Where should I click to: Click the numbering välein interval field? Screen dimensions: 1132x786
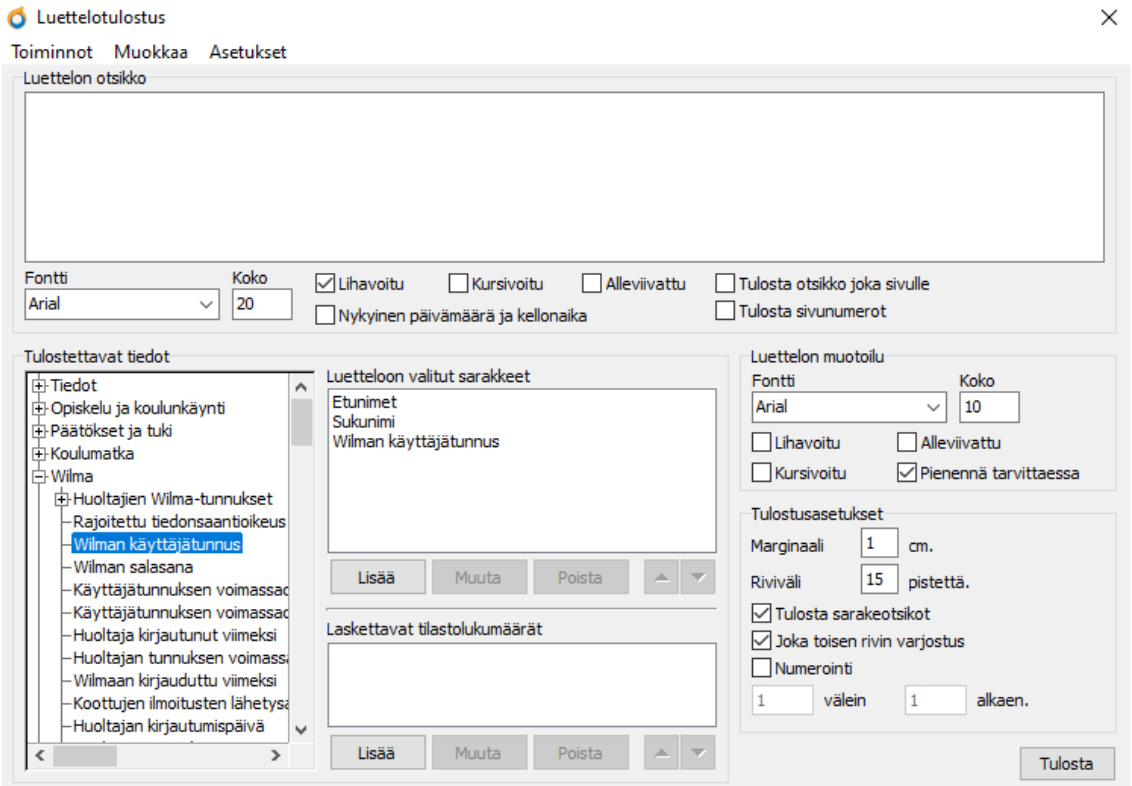click(783, 700)
